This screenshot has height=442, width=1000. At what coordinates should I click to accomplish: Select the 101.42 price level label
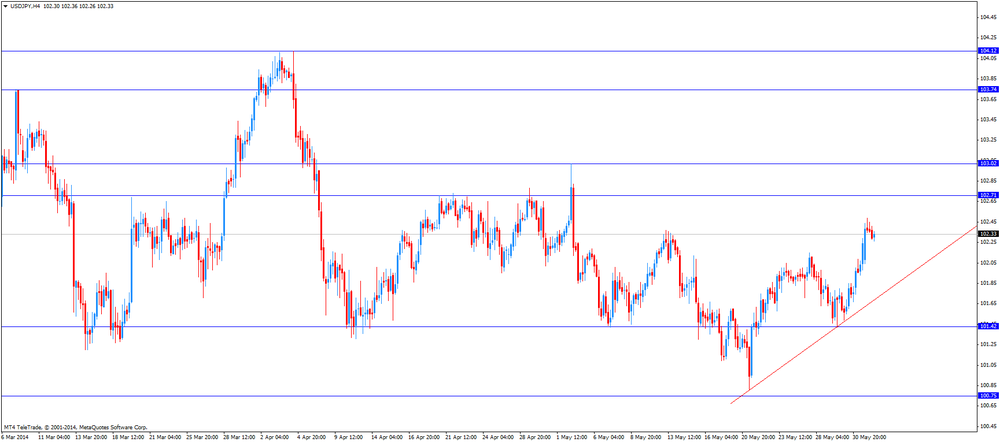tap(988, 327)
